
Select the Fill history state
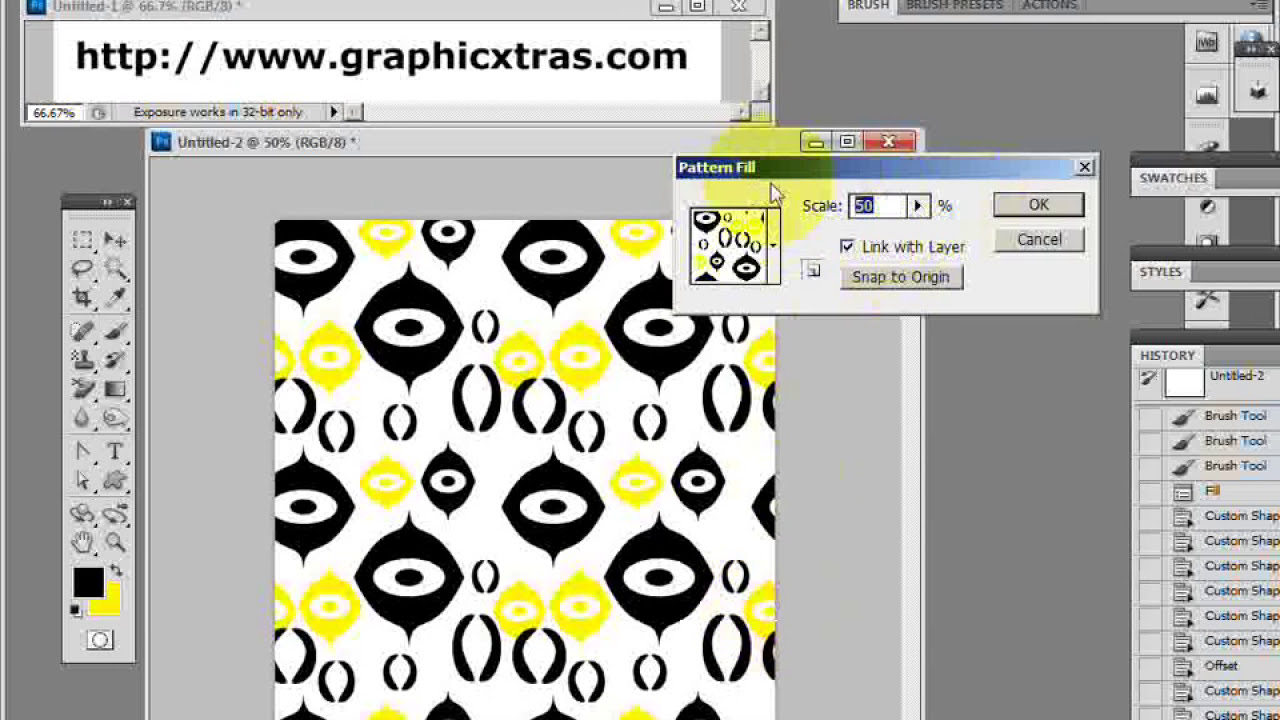tap(1222, 491)
